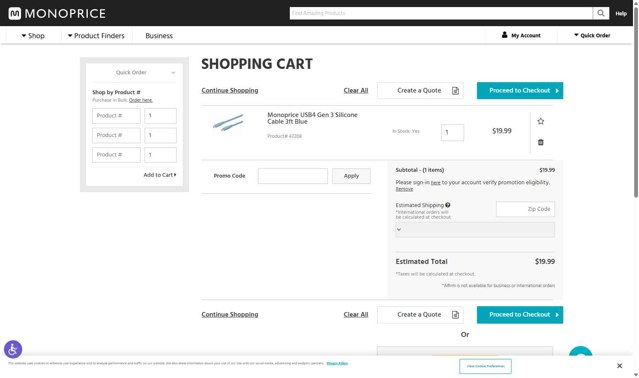Click the Promo Code input field
The height and width of the screenshot is (378, 639).
pyautogui.click(x=293, y=176)
